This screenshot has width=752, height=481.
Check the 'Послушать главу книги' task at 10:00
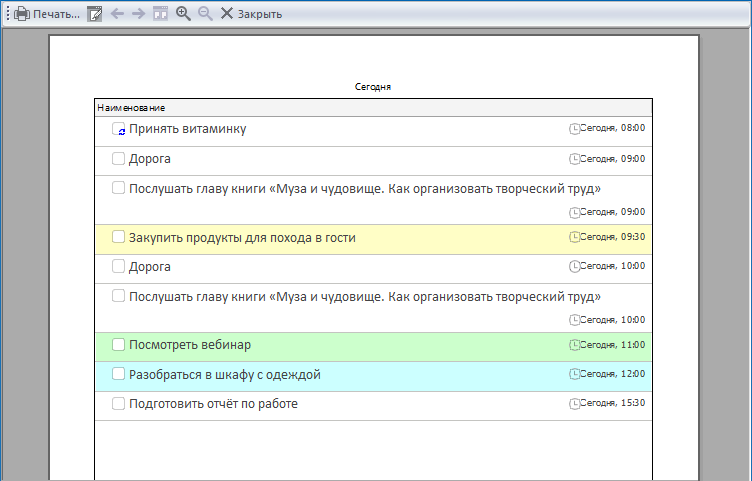pyautogui.click(x=118, y=295)
